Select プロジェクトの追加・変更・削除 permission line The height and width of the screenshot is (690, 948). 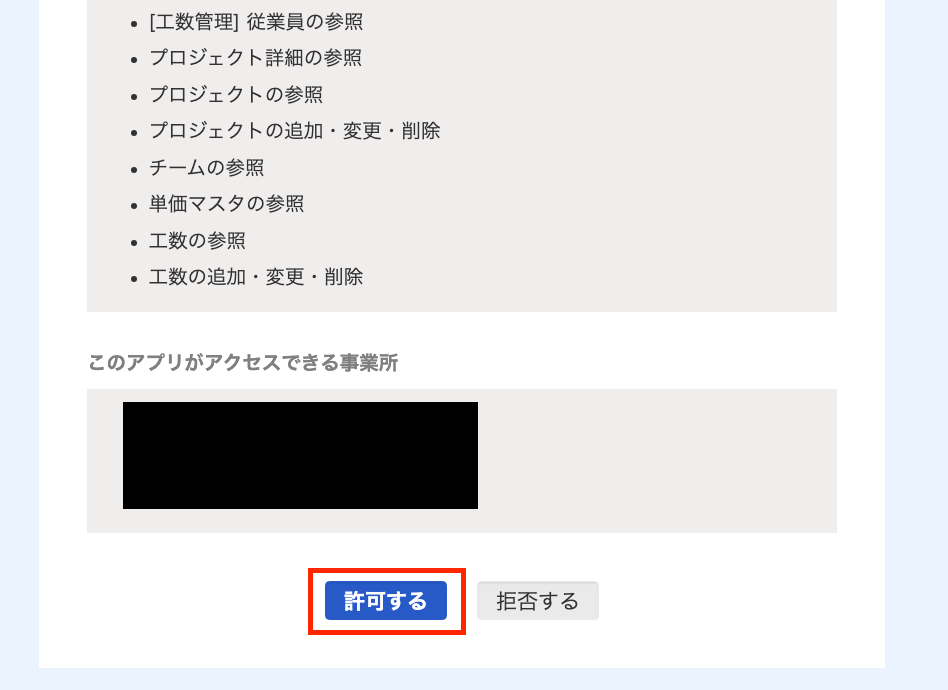tap(294, 131)
